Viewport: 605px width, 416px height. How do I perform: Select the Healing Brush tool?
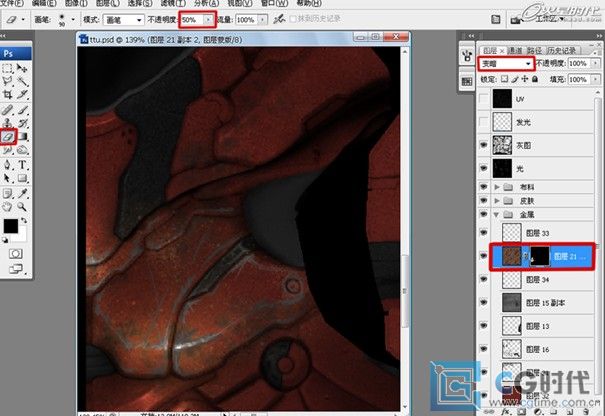[x=7, y=110]
